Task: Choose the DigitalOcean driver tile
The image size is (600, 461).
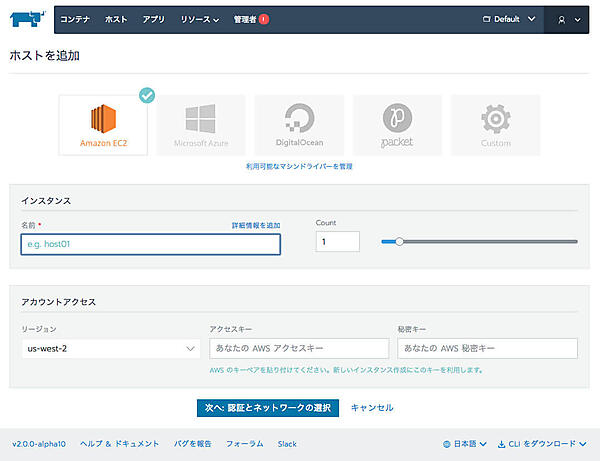Action: [299, 125]
